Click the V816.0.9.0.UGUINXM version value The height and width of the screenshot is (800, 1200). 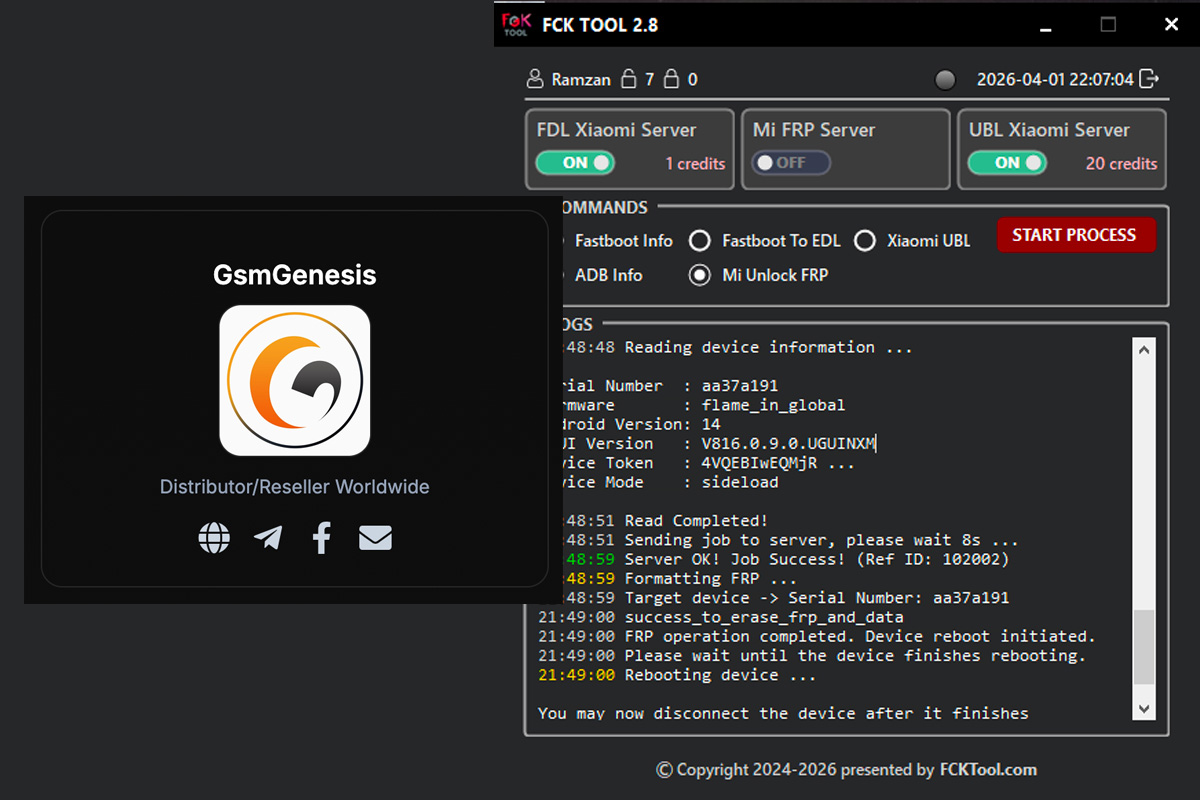[789, 444]
